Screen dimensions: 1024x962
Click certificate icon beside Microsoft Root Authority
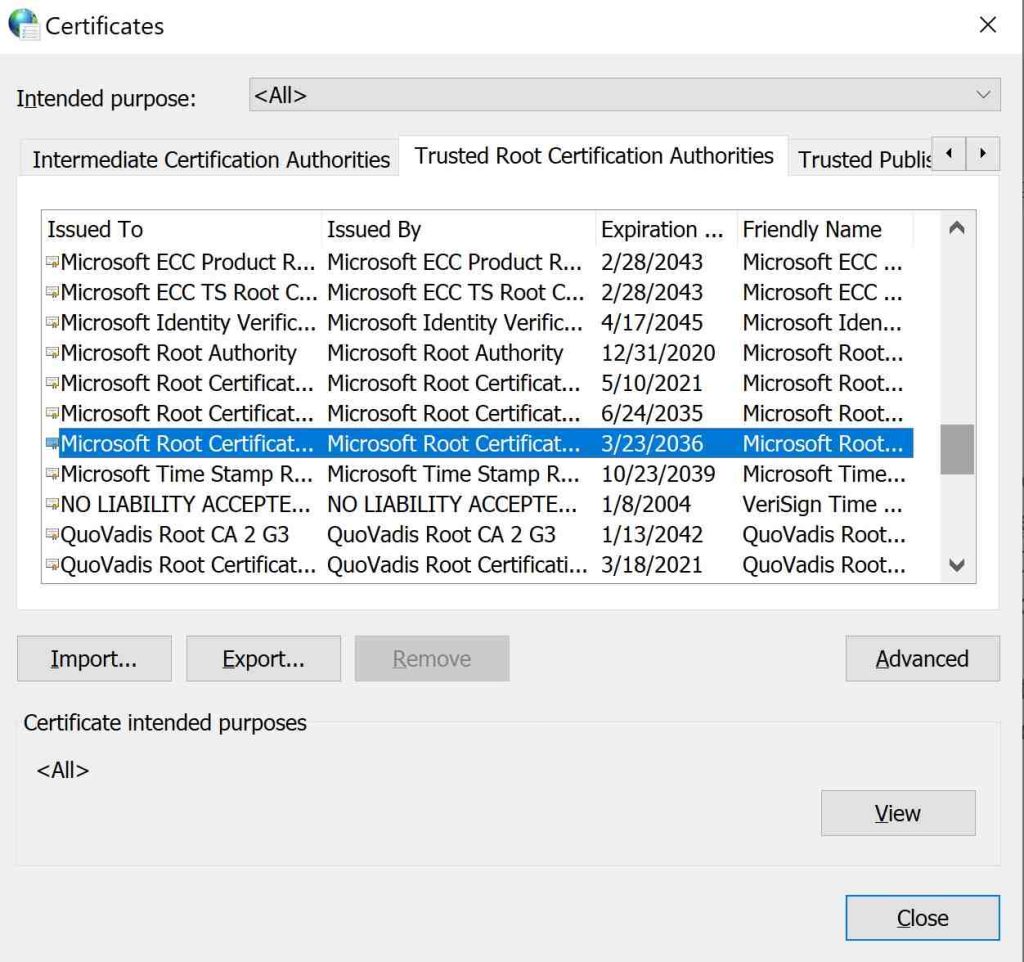52,354
